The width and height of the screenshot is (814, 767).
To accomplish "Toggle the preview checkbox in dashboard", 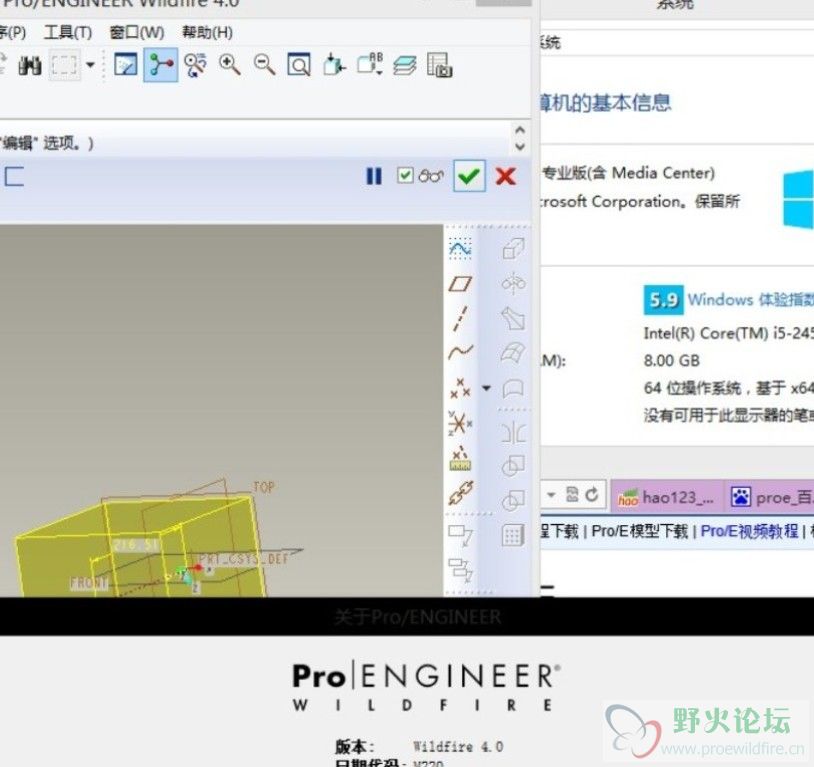I will [405, 175].
